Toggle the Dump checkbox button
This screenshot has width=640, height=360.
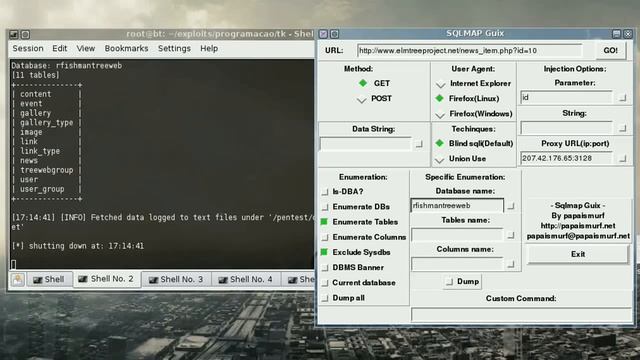(x=462, y=282)
